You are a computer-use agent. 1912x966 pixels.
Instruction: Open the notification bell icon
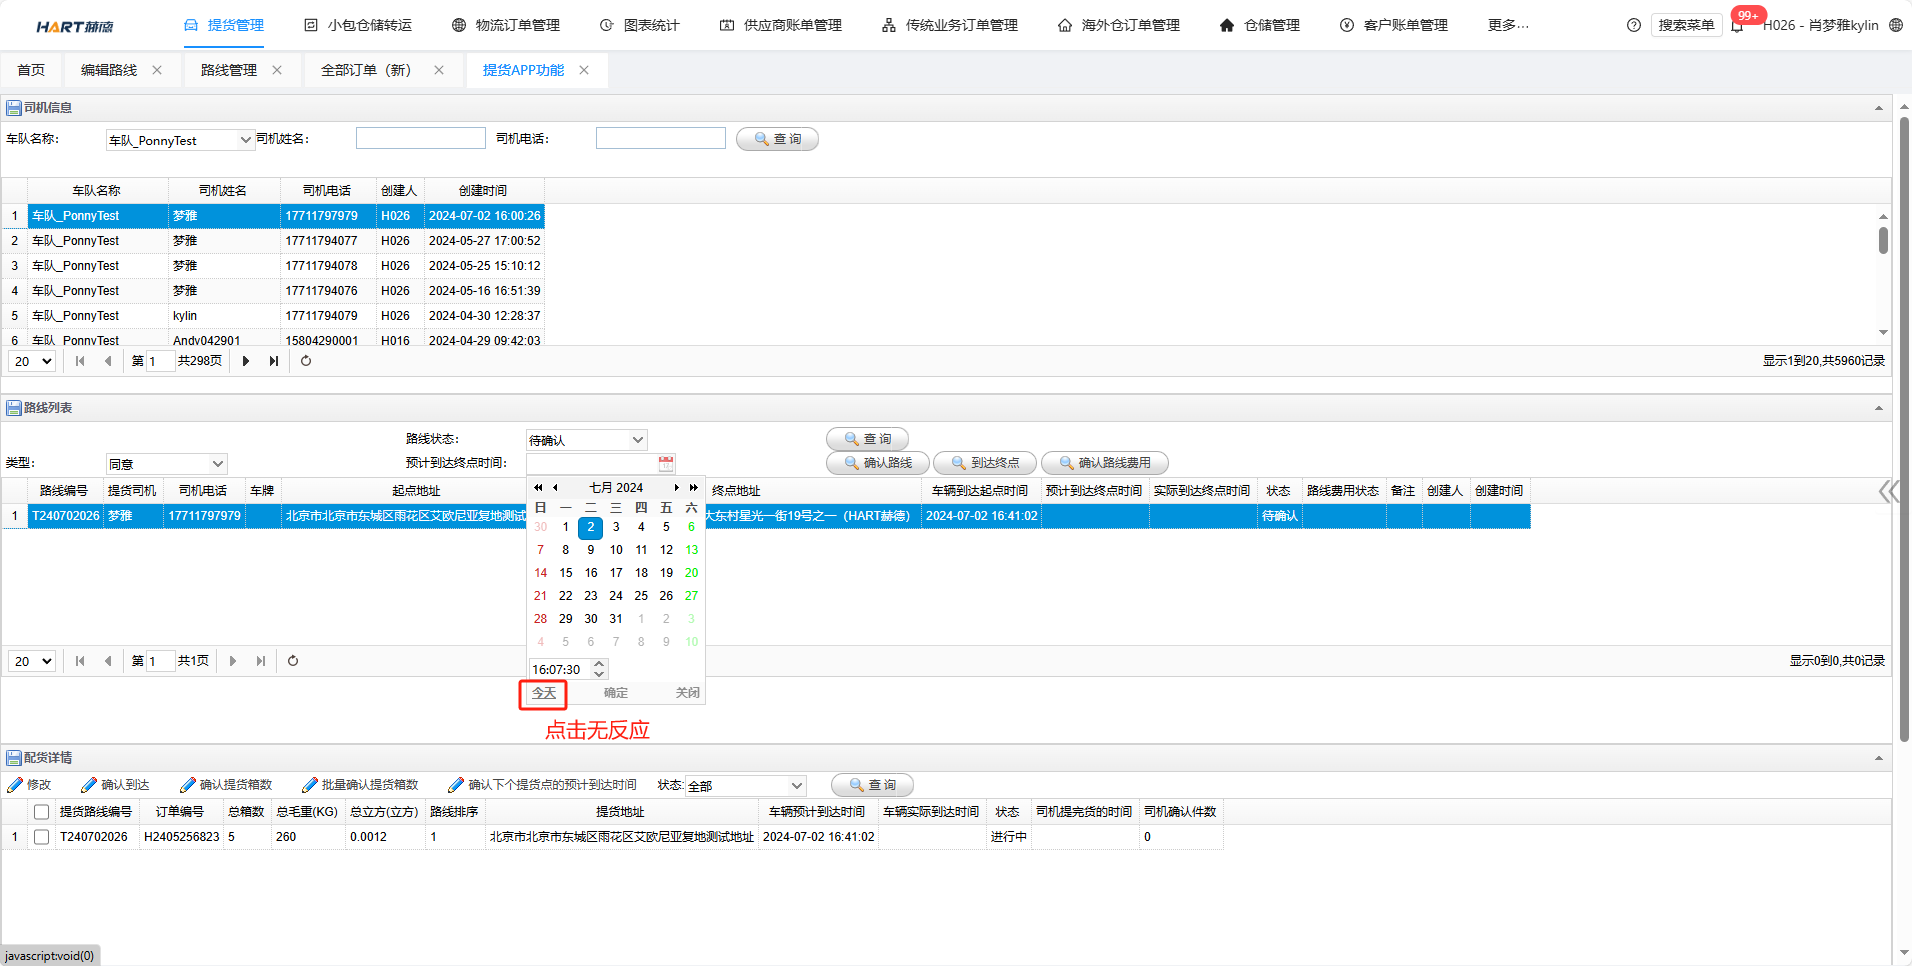(x=1738, y=25)
